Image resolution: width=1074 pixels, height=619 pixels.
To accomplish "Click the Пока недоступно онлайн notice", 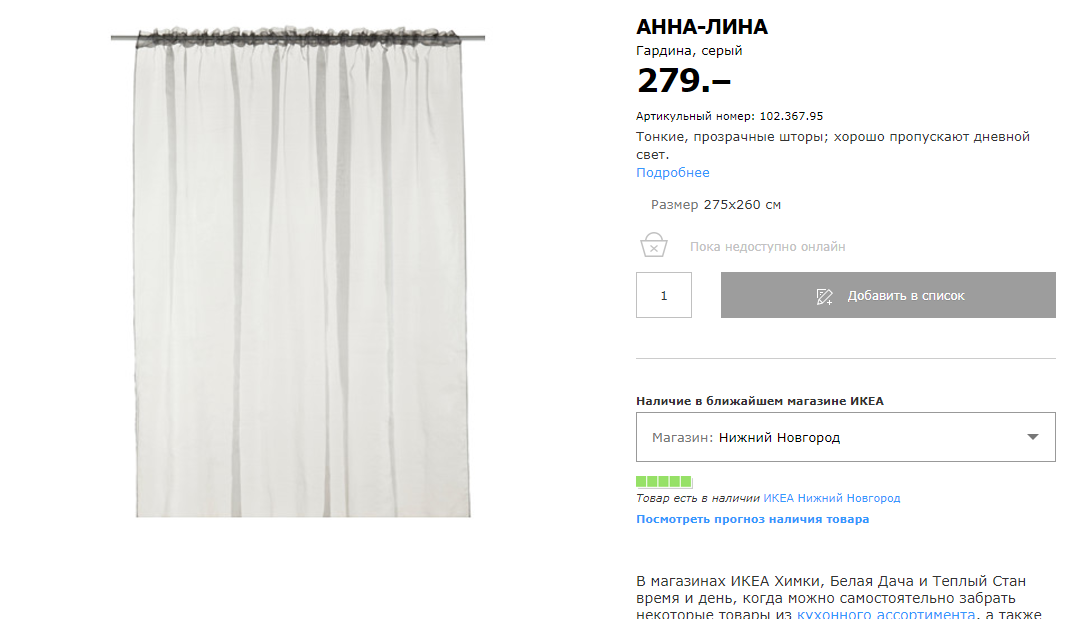I will (x=767, y=247).
